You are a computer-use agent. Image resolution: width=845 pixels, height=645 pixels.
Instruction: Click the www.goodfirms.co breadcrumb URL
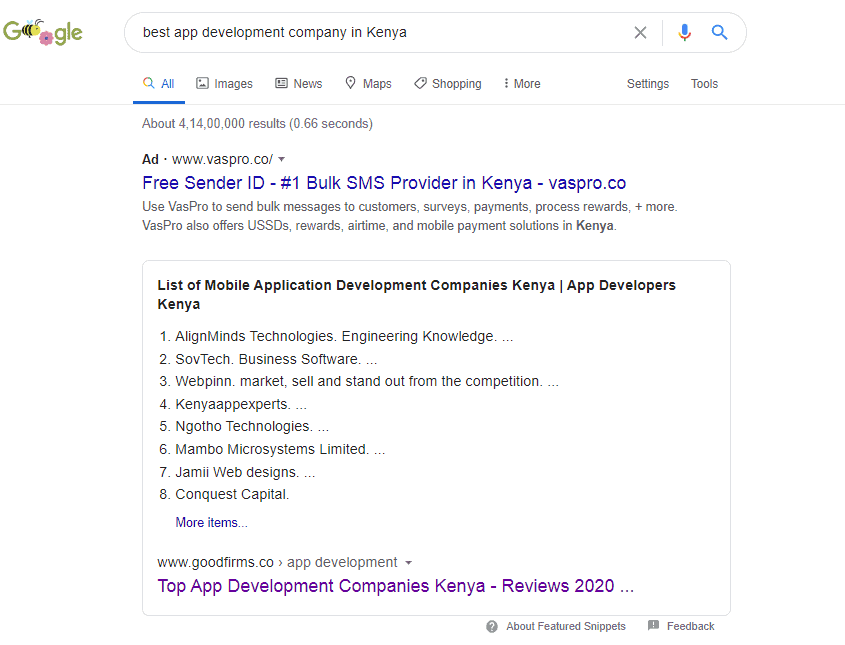coord(216,563)
